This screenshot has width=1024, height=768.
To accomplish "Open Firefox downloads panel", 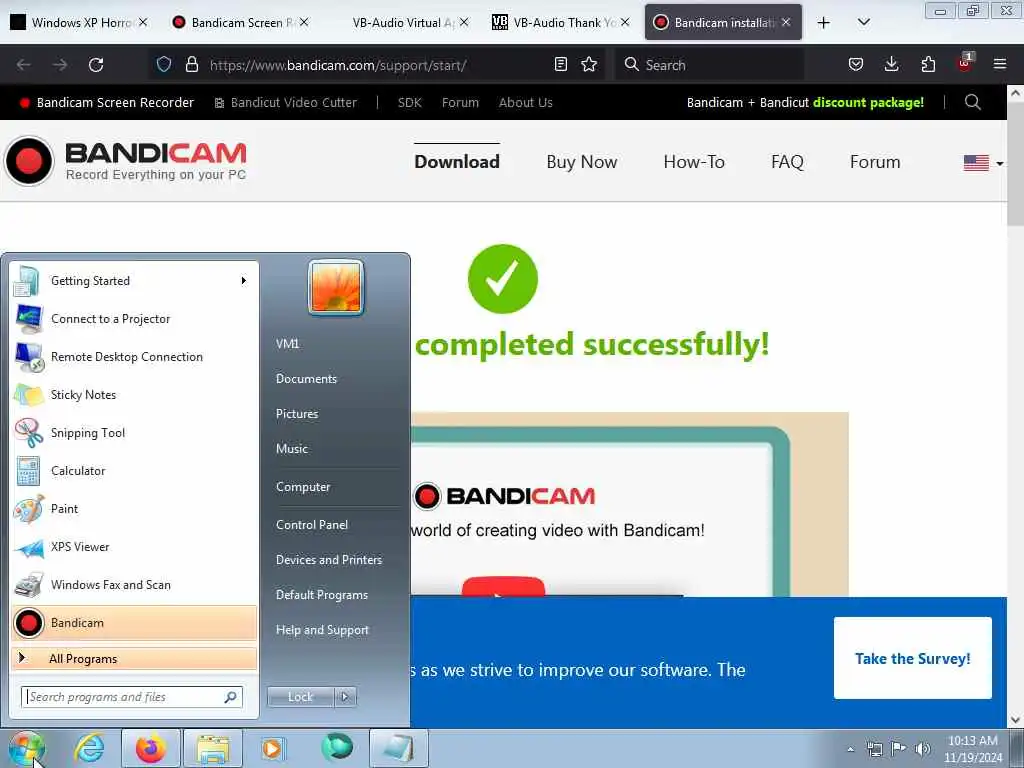I will (891, 65).
